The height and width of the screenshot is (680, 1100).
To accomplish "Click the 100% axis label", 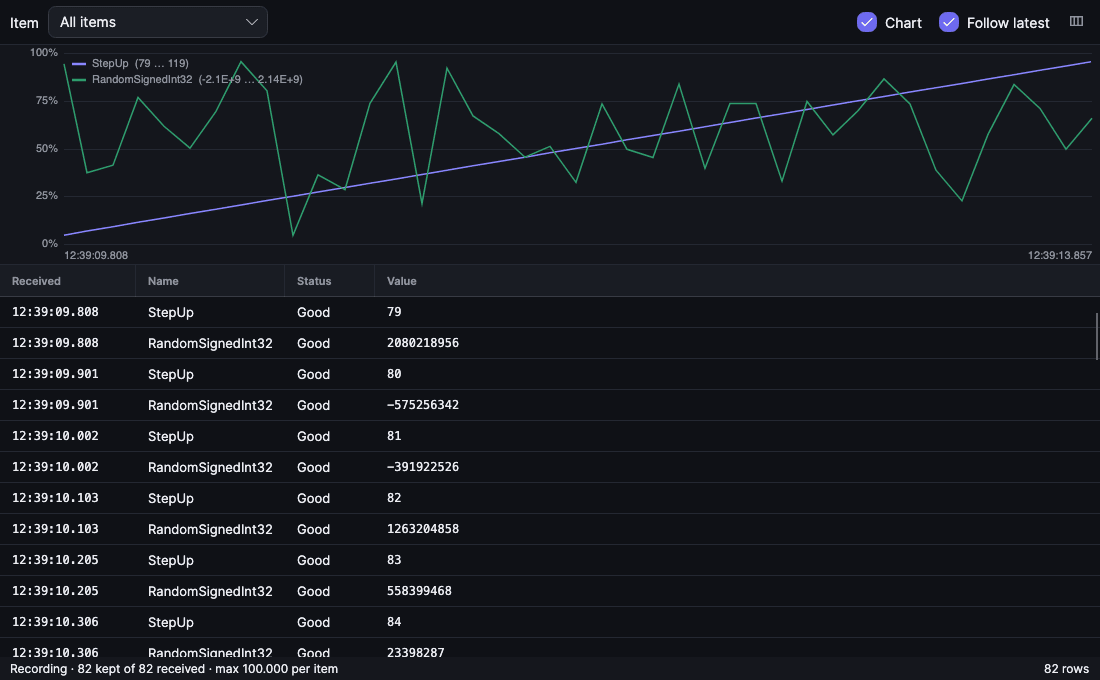I will (x=43, y=53).
